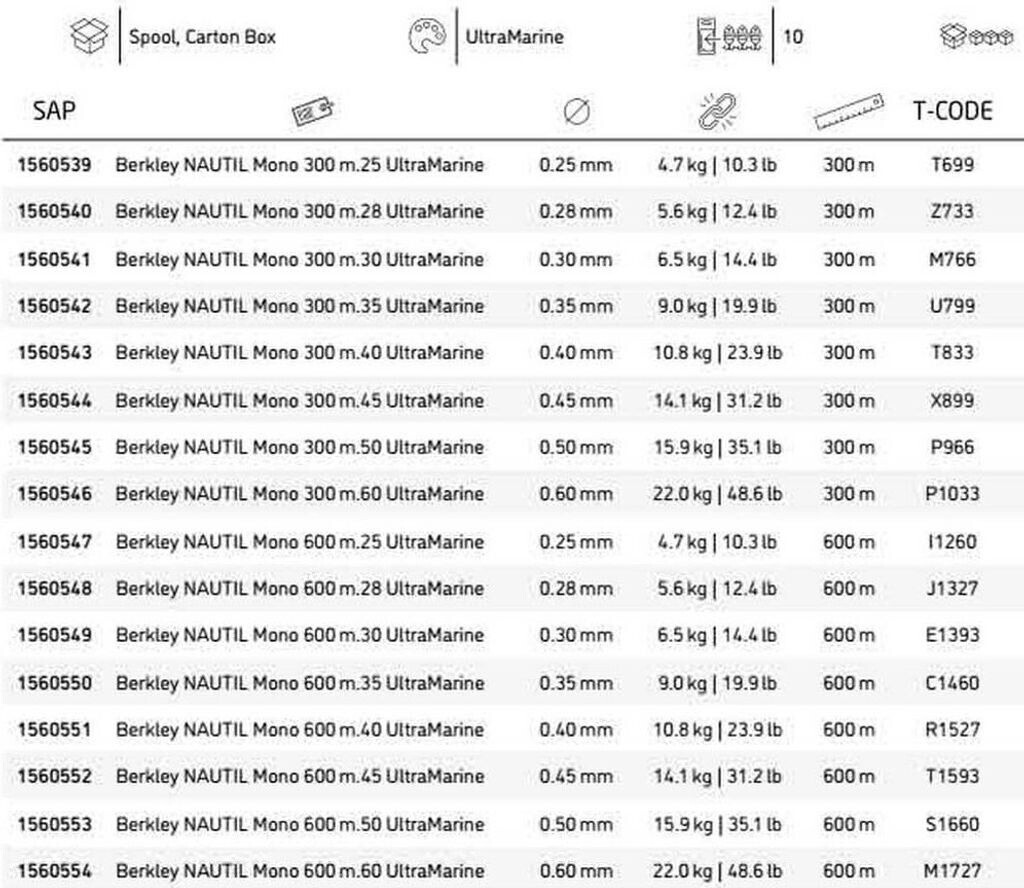The image size is (1024, 888).
Task: Open SAP number 1560539
Action: click(54, 165)
